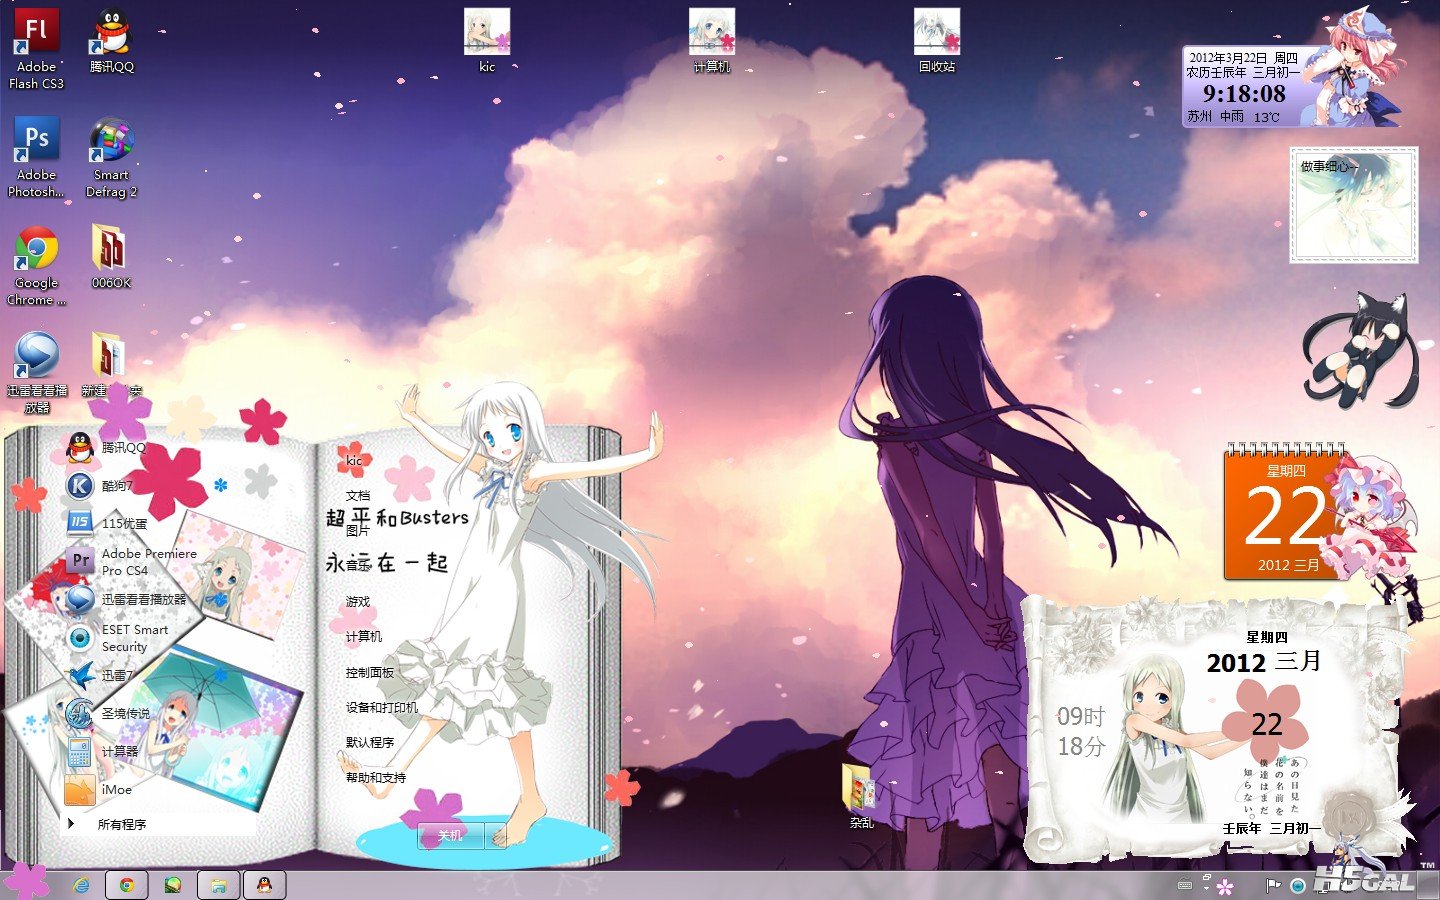Open 帮助和支持 in the start menu
This screenshot has width=1440, height=900.
tap(376, 777)
